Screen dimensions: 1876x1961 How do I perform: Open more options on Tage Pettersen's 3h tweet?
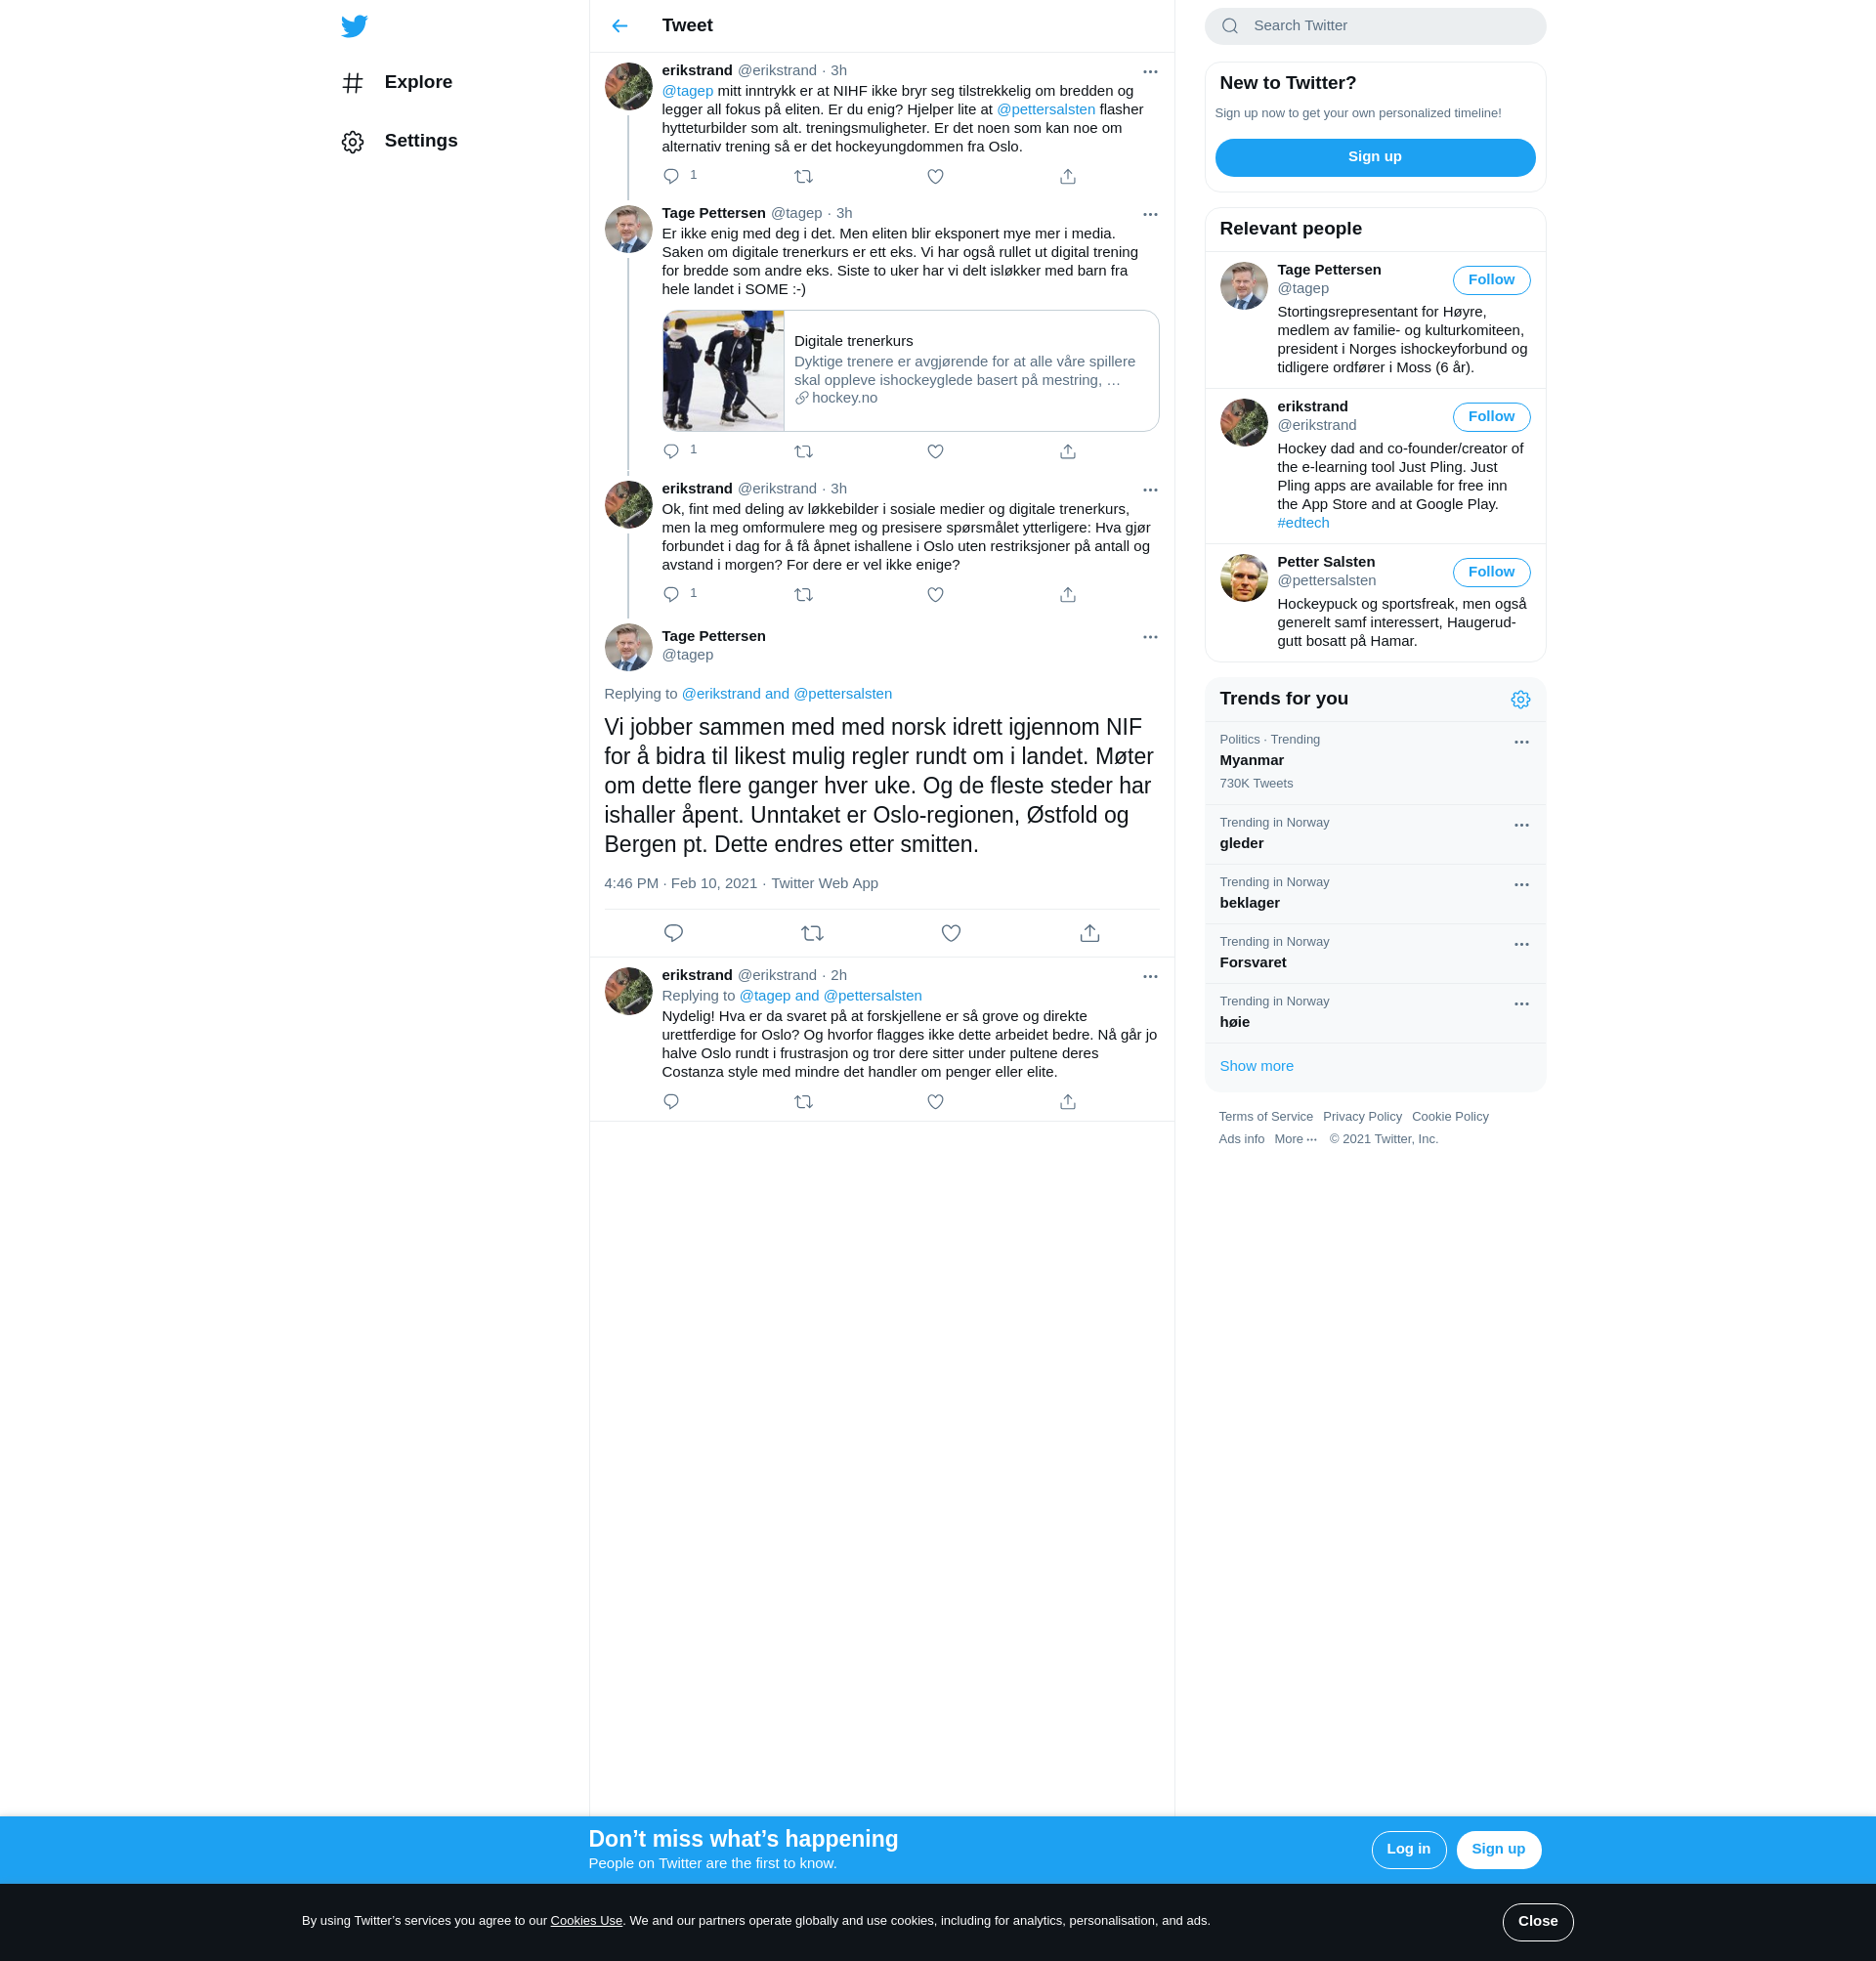[1150, 214]
